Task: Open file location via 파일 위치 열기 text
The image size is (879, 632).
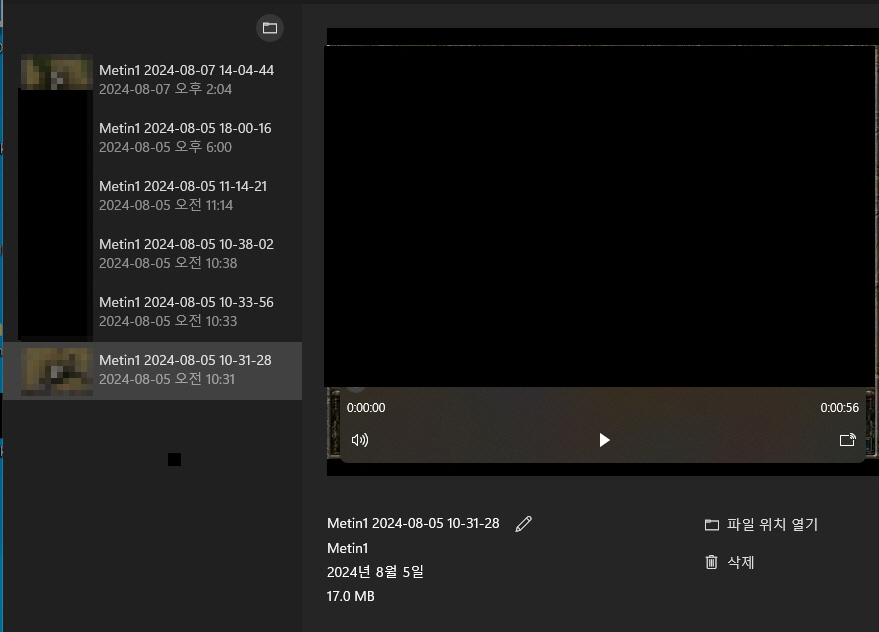Action: pos(772,524)
